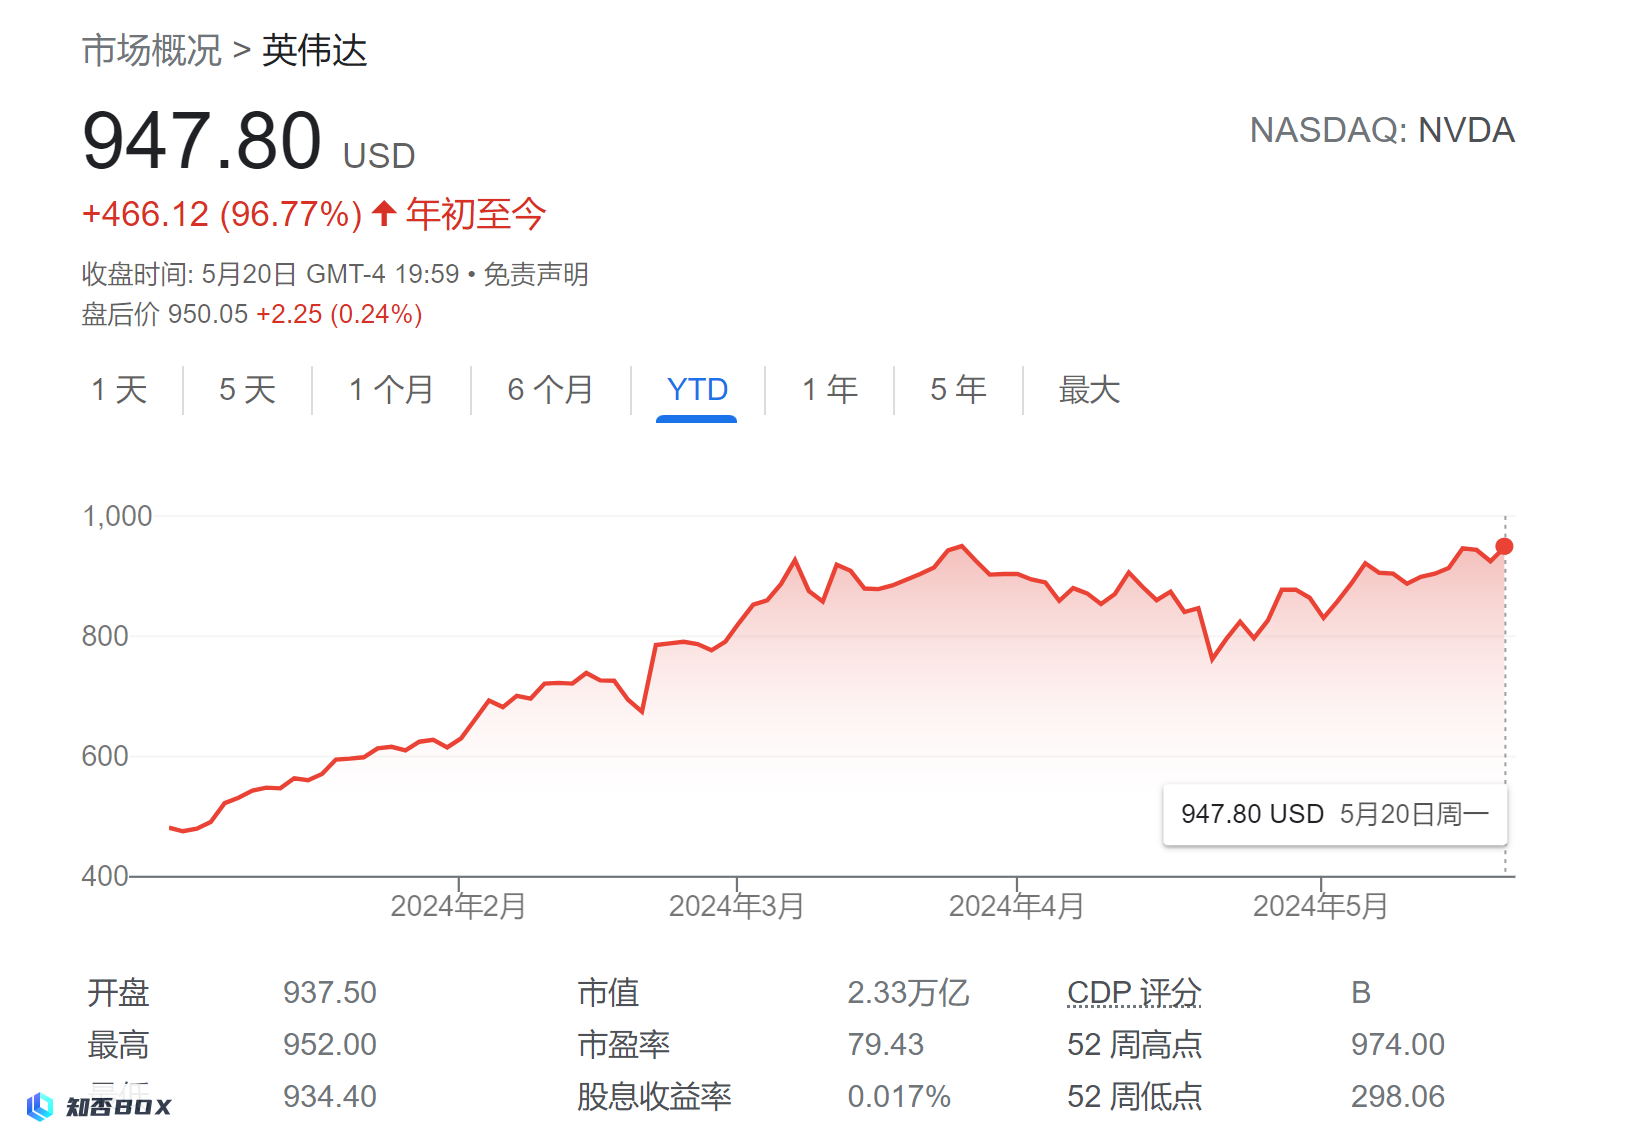Open the 市场概况 breadcrumb link
The width and height of the screenshot is (1627, 1143).
(151, 50)
